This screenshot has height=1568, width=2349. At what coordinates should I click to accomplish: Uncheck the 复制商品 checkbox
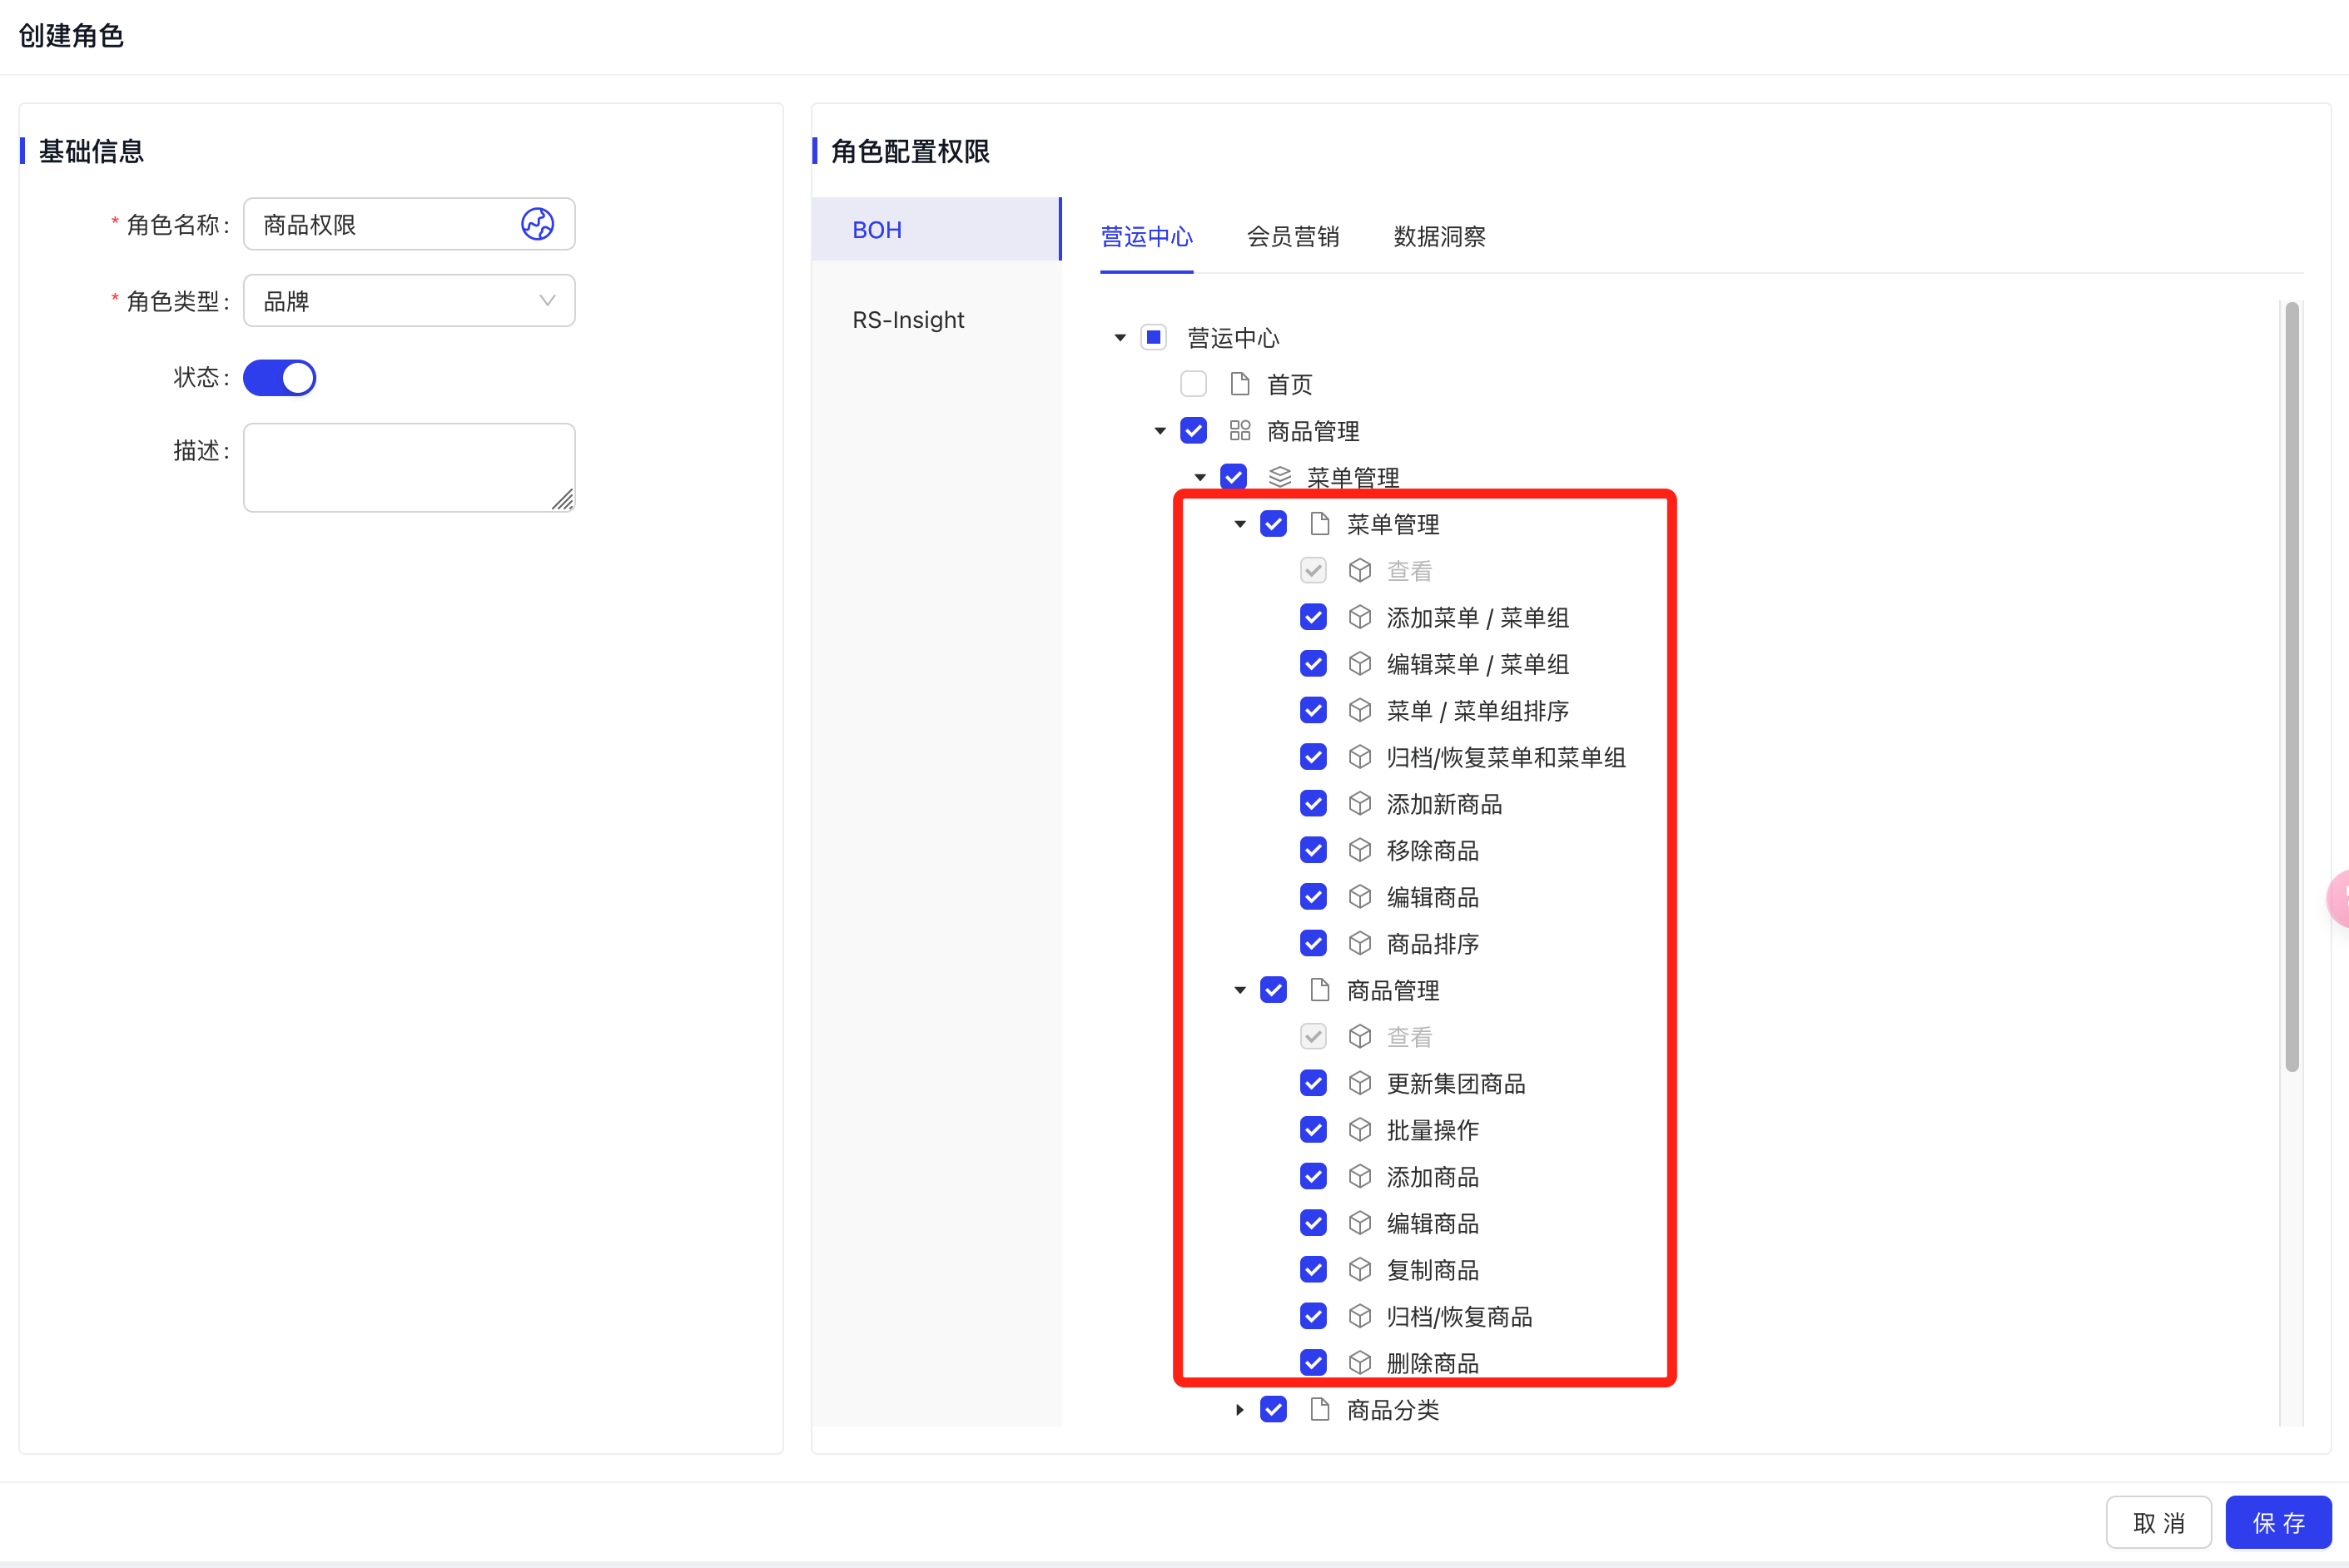tap(1313, 1269)
